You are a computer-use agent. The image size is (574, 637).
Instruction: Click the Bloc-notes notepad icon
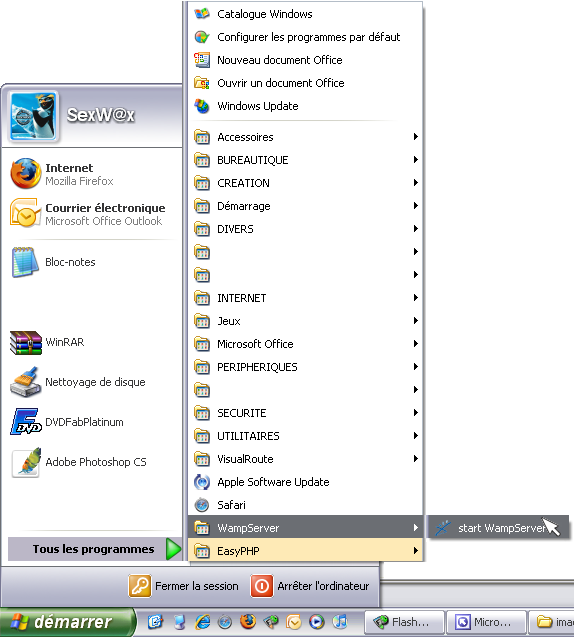[25, 262]
